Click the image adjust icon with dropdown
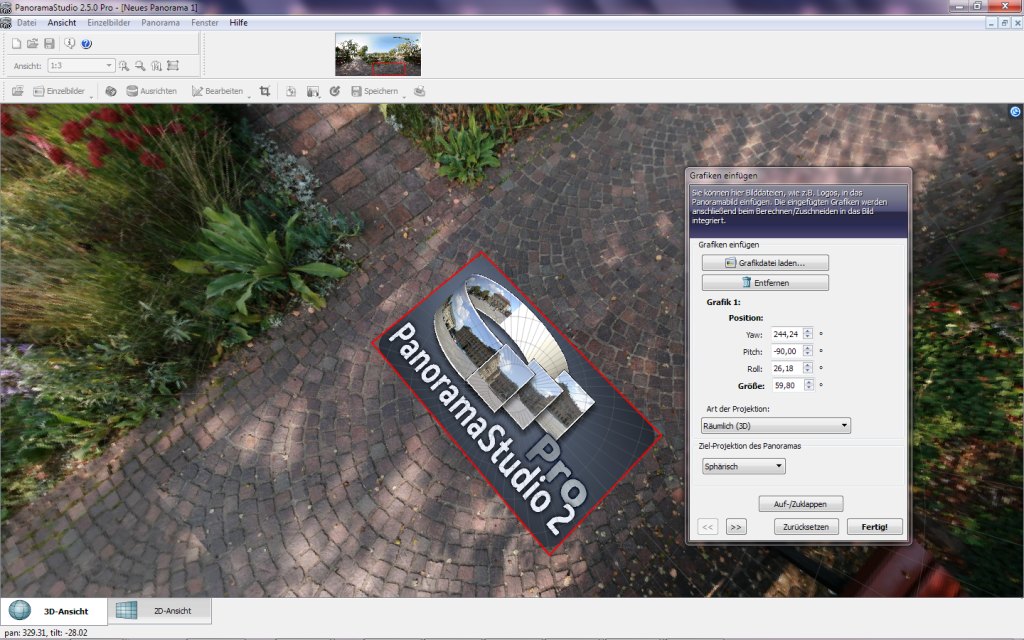The width and height of the screenshot is (1024, 640). pos(313,91)
